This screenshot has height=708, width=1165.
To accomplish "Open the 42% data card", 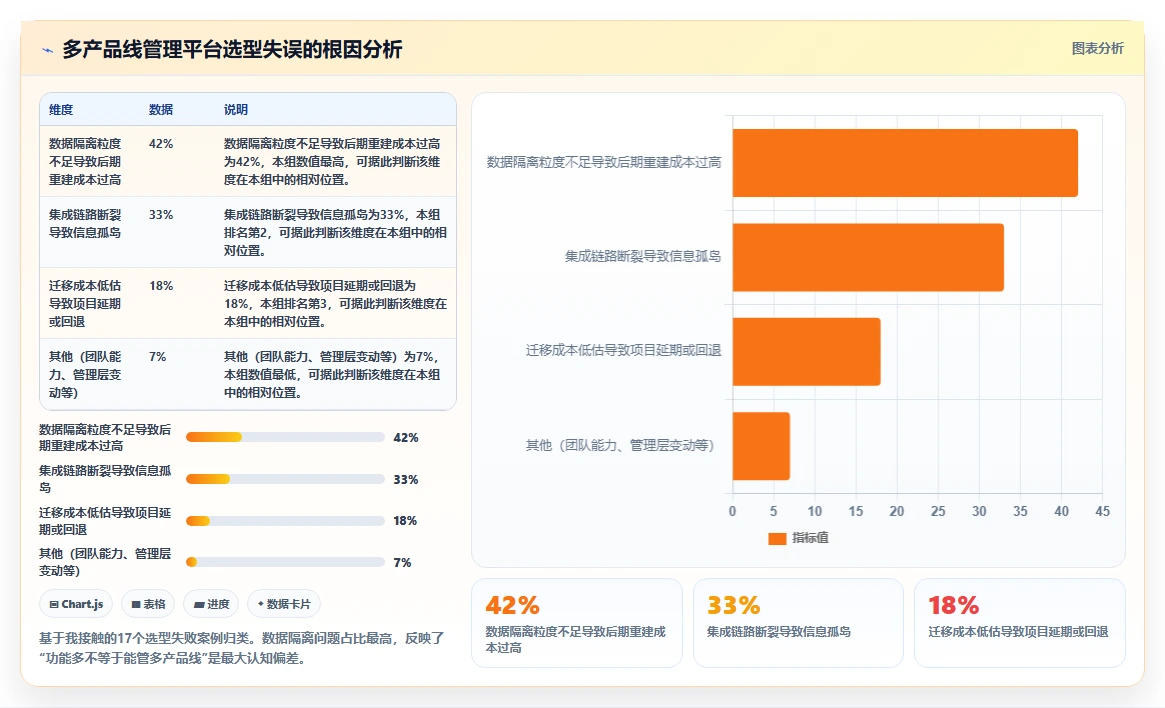I will [577, 623].
